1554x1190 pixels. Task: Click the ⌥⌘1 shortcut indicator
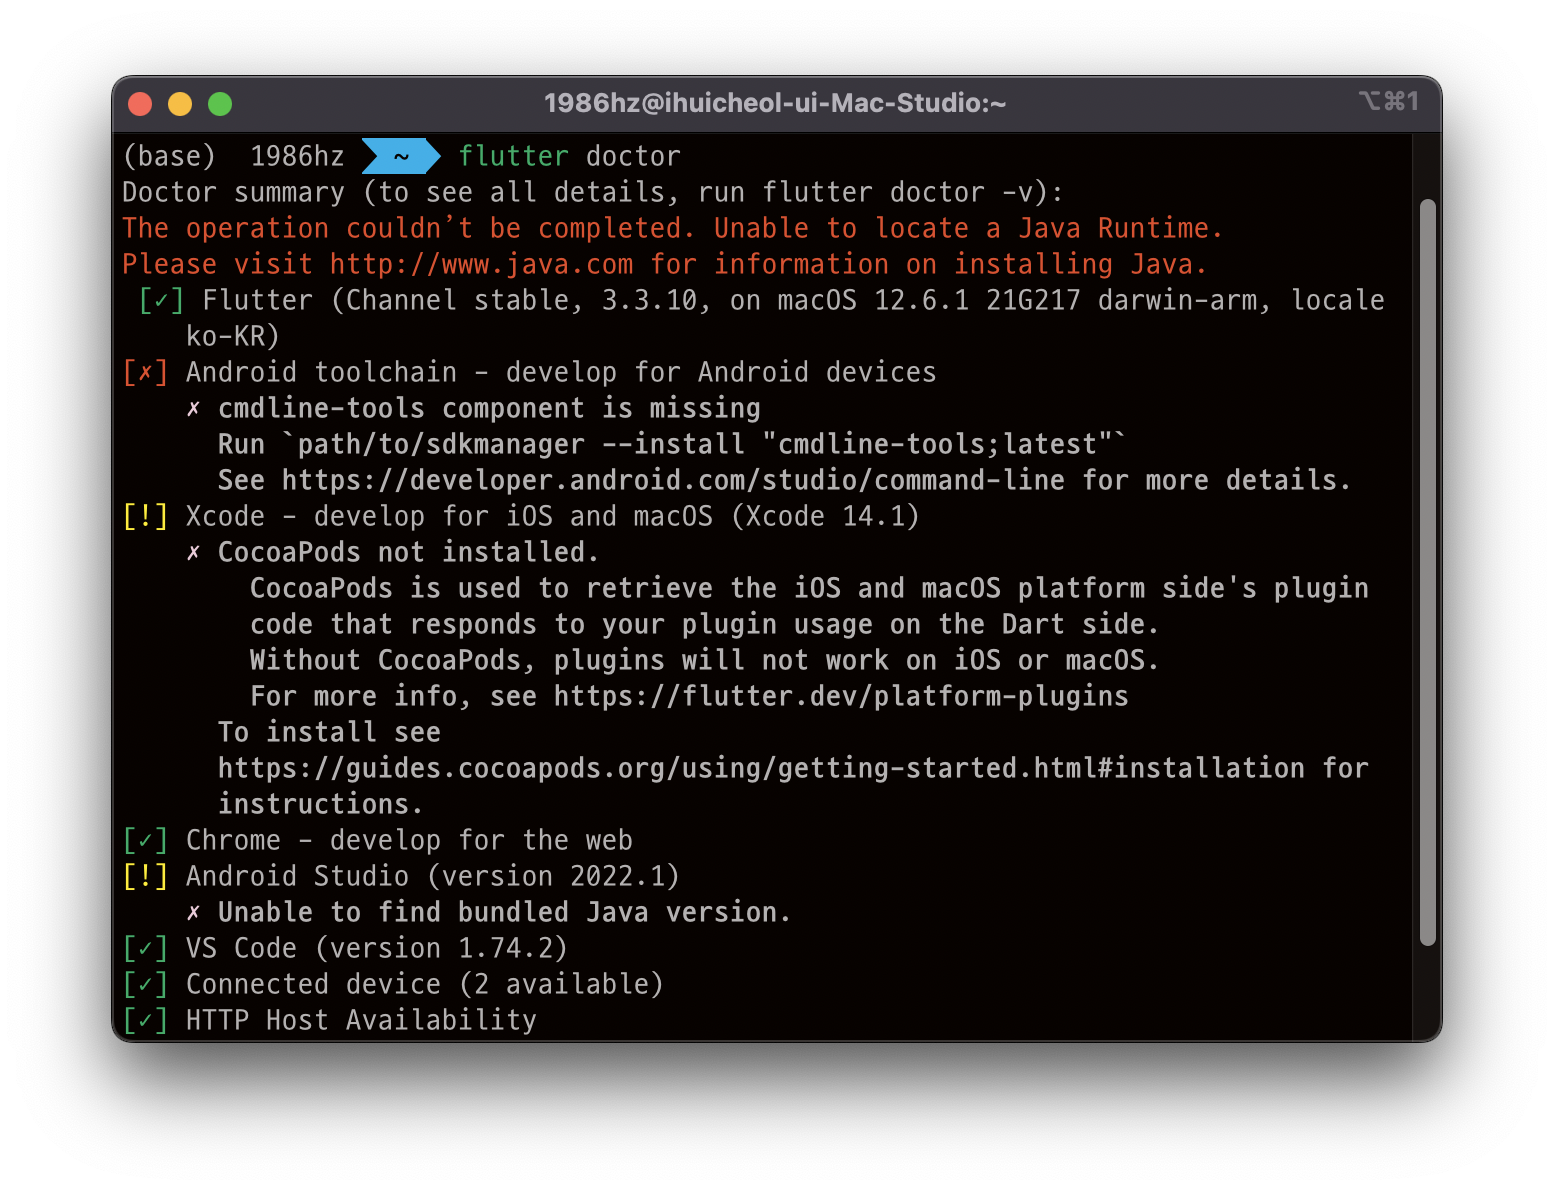pyautogui.click(x=1389, y=101)
